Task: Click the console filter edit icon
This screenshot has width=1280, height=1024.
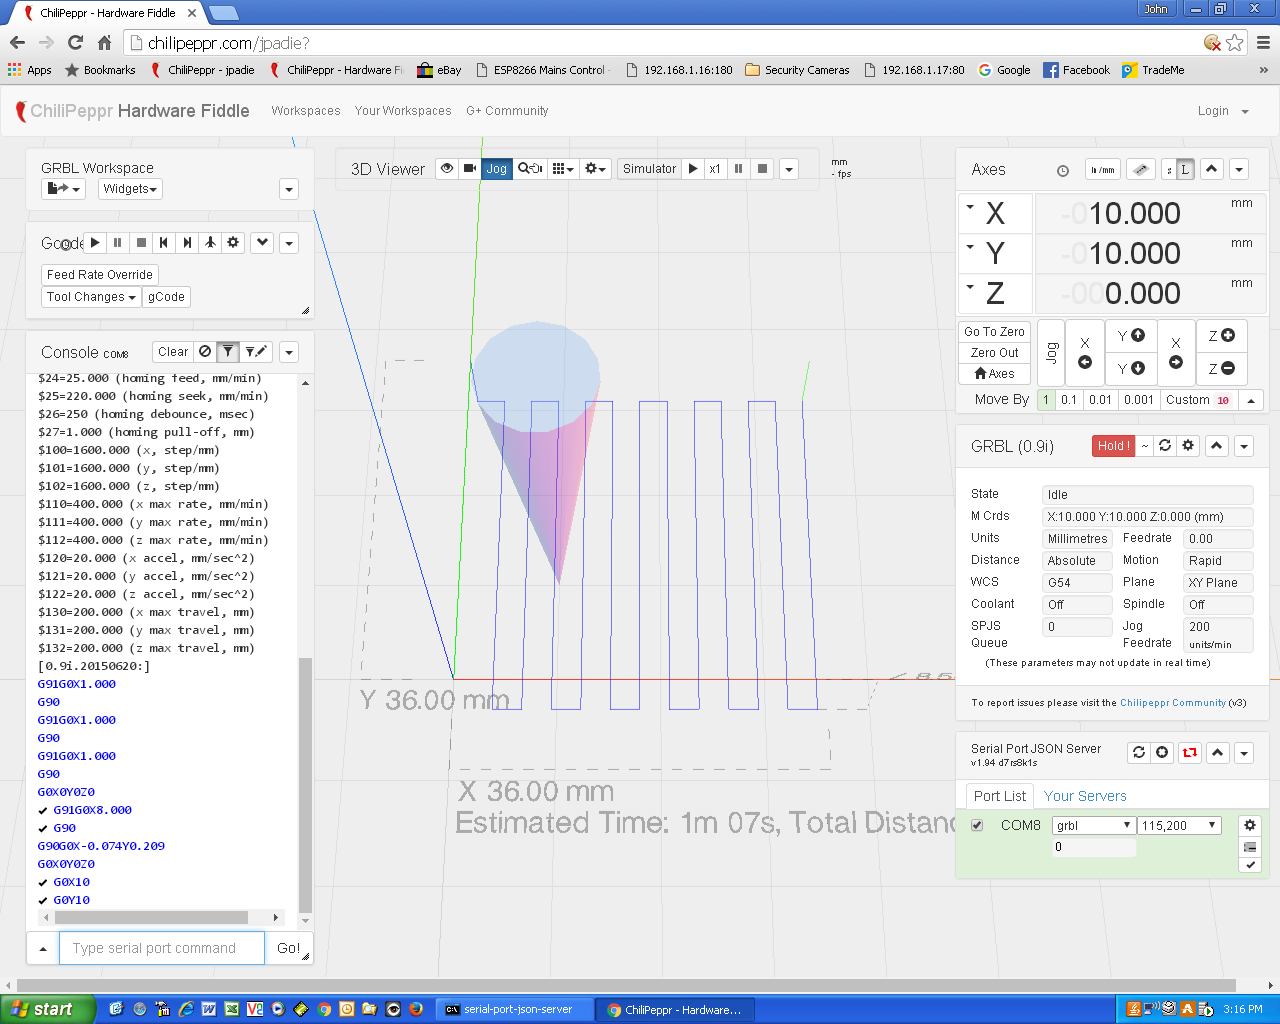Action: [256, 351]
